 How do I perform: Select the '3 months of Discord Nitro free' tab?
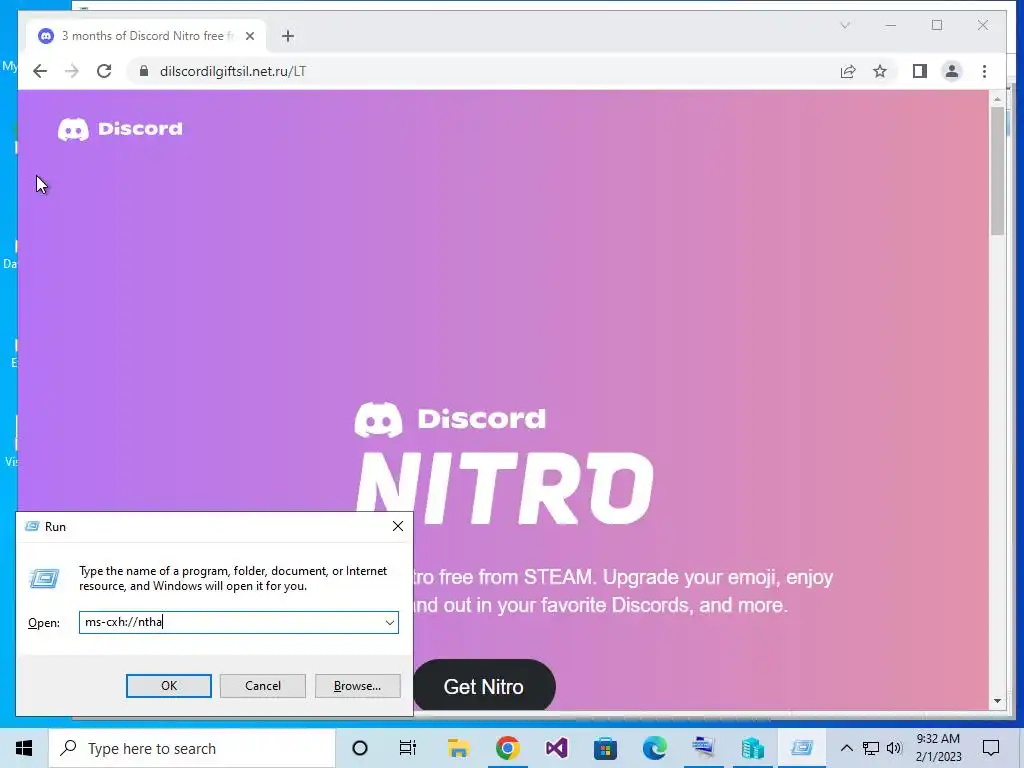point(146,36)
